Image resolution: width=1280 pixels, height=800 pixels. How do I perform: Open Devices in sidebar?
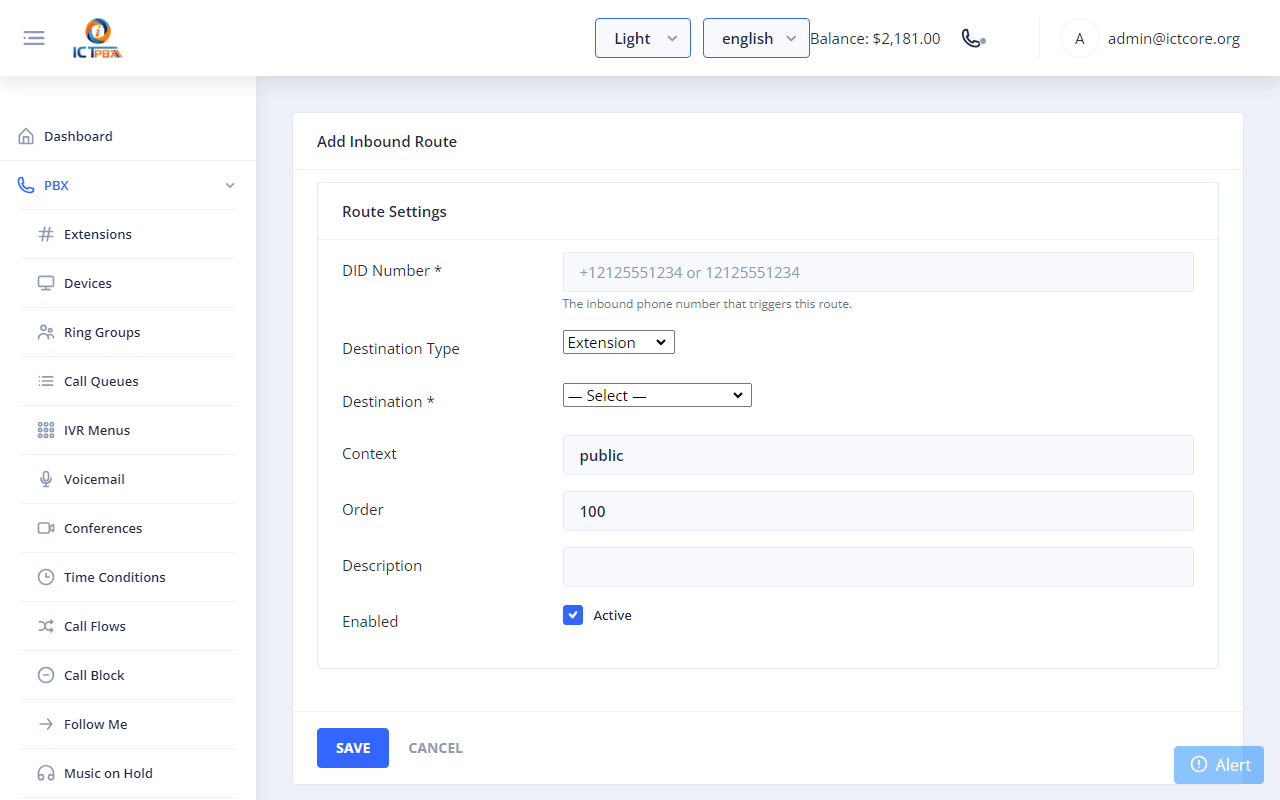point(128,283)
